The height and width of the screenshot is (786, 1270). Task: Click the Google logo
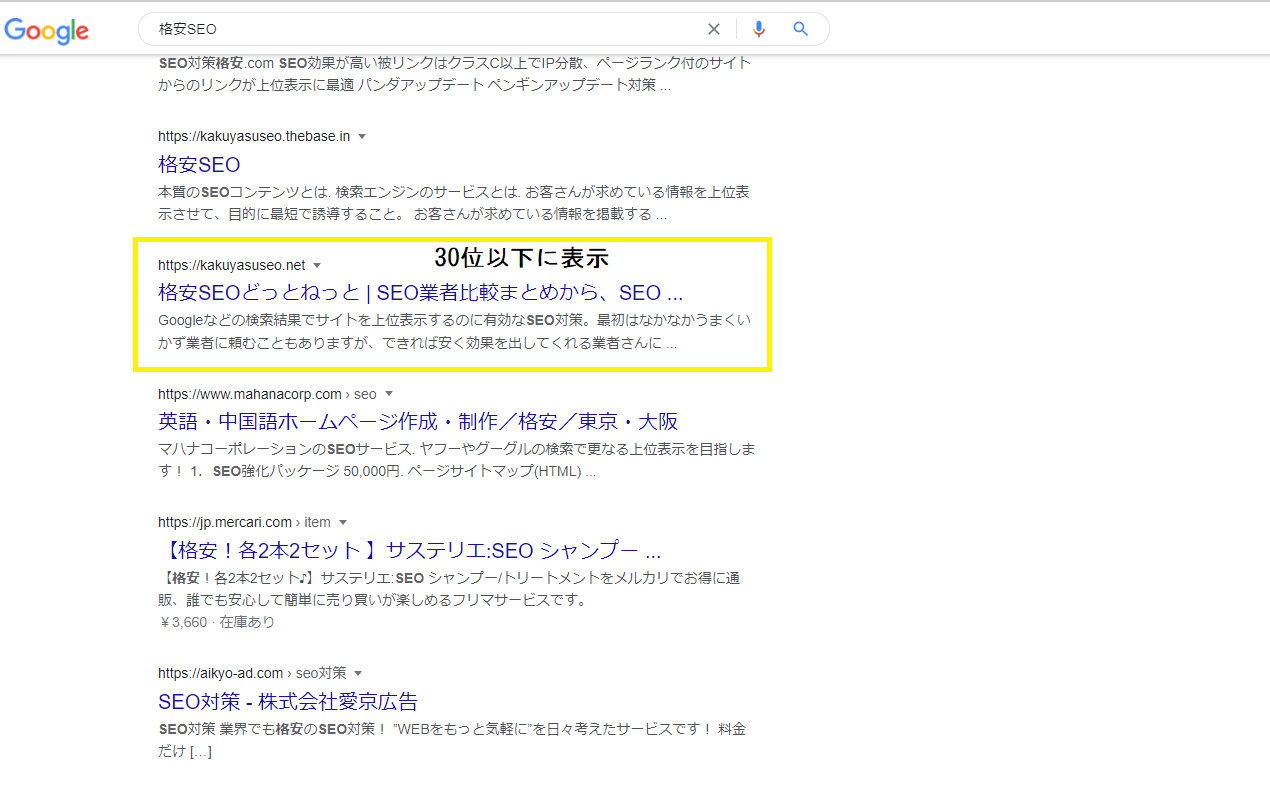47,30
